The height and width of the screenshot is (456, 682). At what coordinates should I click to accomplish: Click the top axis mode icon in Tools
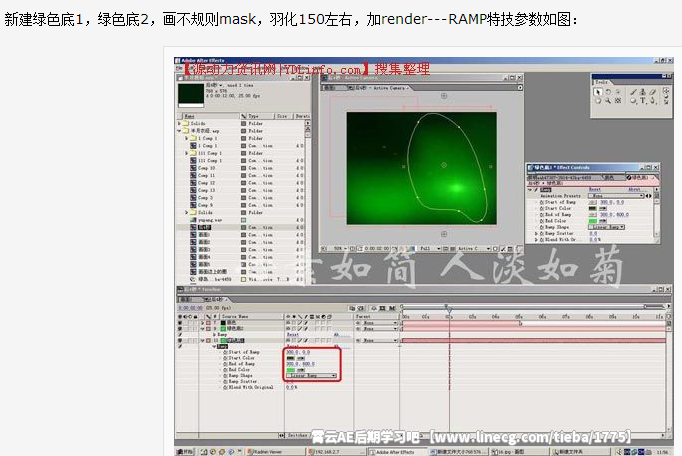pos(666,91)
